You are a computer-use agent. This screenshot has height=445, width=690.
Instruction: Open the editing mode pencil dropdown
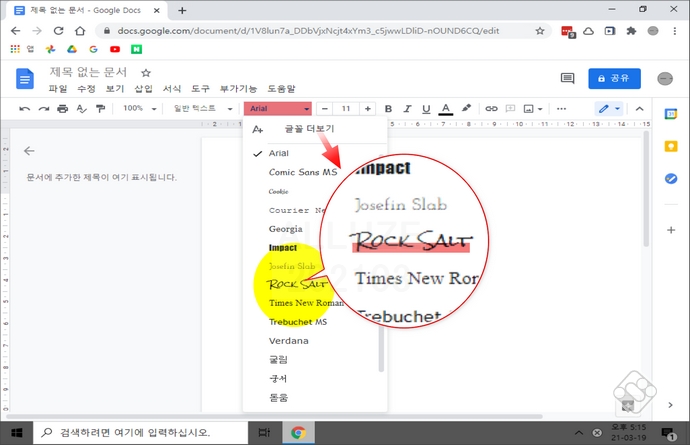coord(609,109)
